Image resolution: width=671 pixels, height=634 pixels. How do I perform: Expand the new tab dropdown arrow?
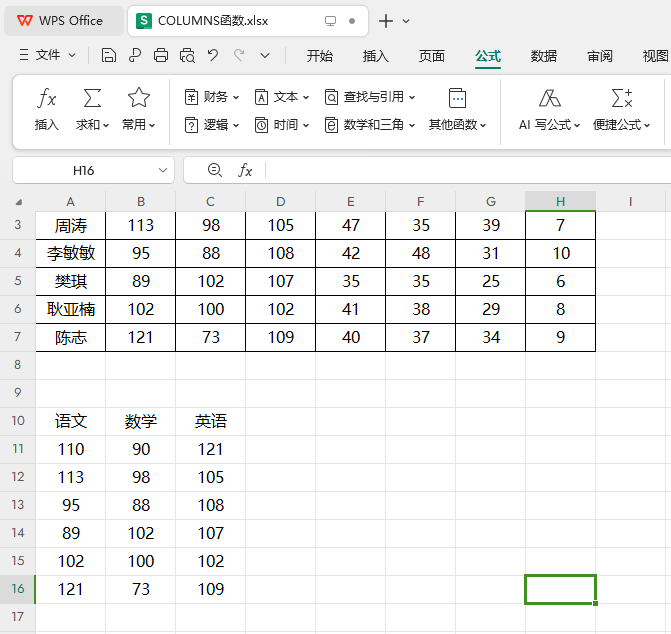point(406,21)
